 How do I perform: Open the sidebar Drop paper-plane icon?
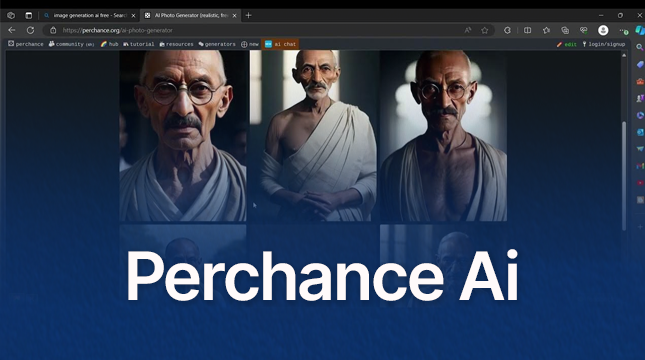[x=640, y=149]
